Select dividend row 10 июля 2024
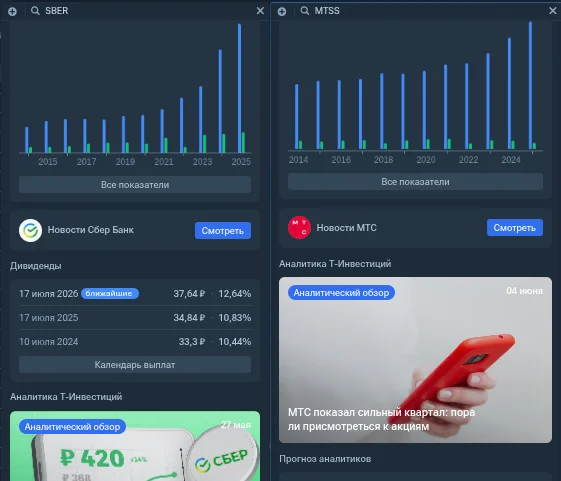 (135, 342)
